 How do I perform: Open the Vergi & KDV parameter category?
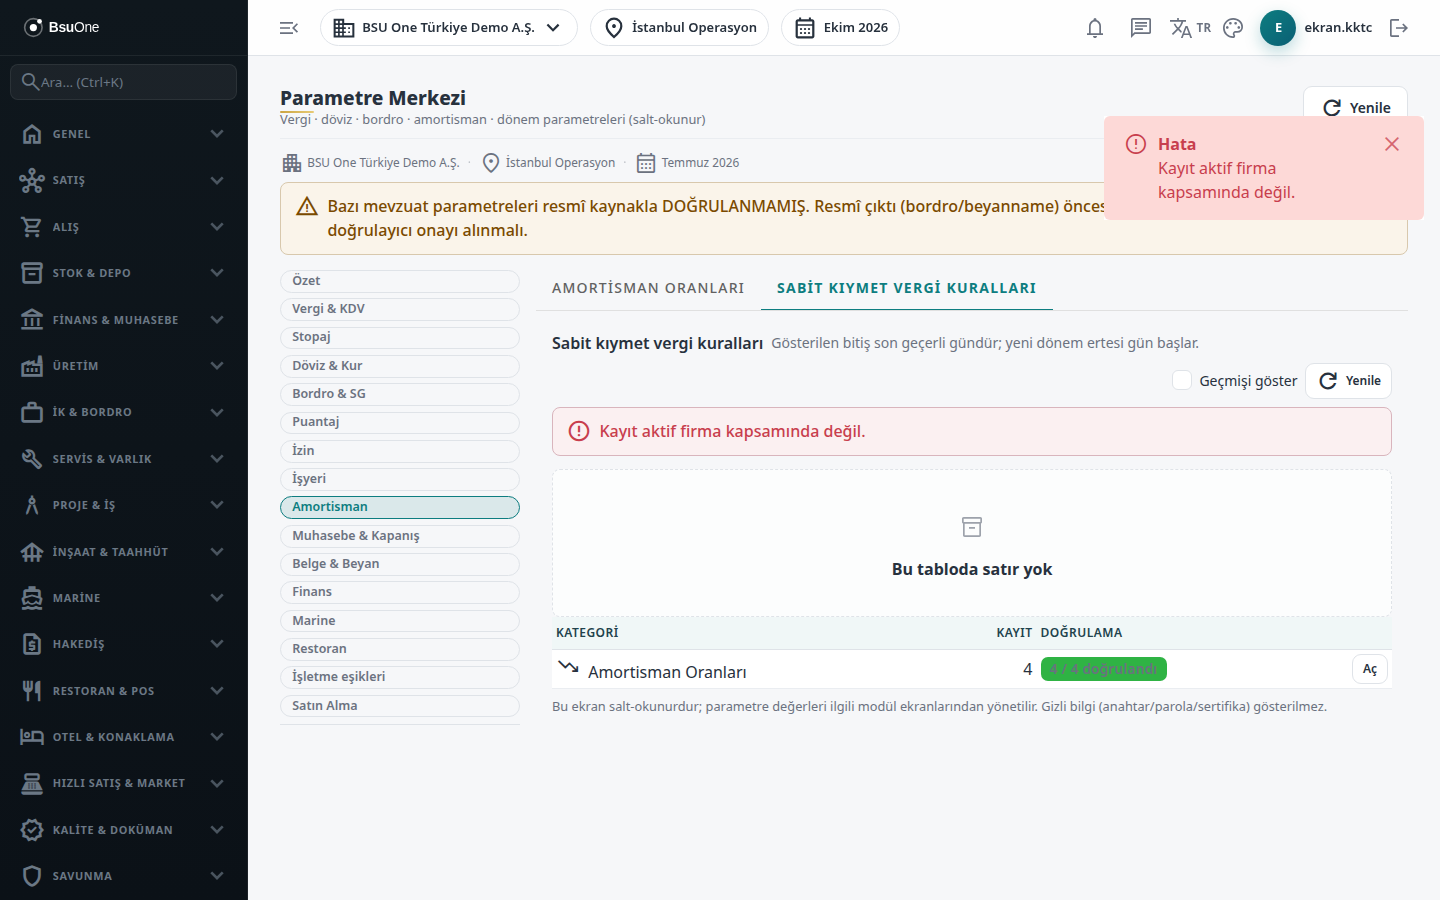click(400, 309)
